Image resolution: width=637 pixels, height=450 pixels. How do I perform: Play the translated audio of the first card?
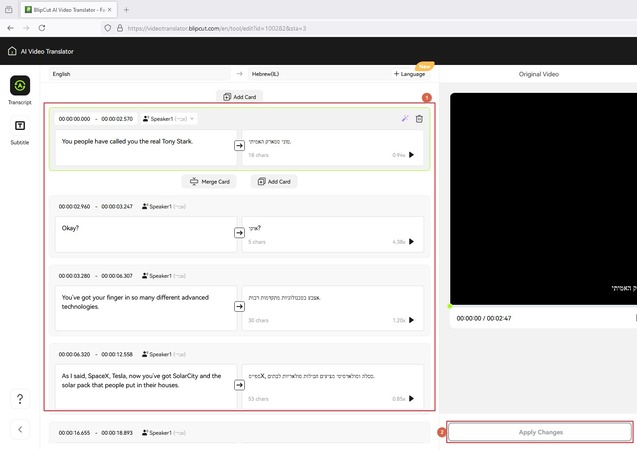point(411,155)
